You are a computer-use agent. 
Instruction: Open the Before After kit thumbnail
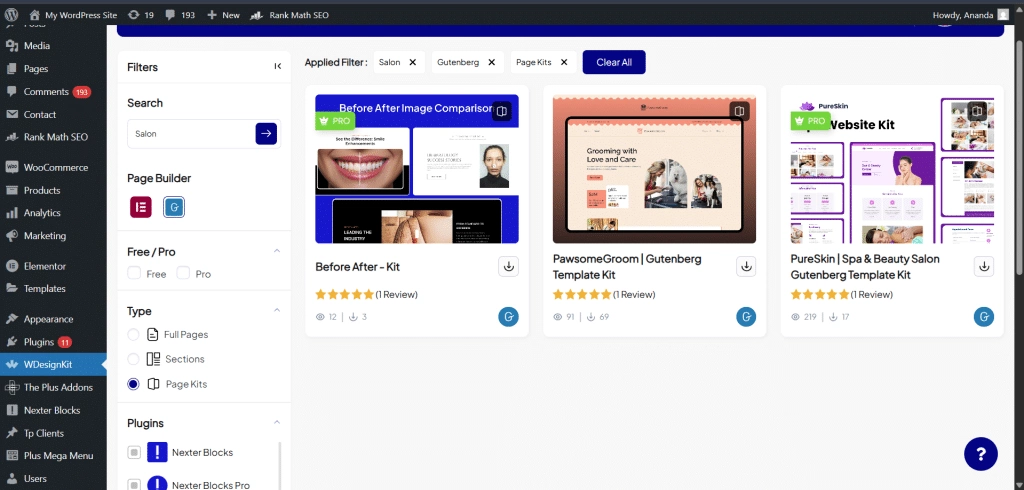417,169
